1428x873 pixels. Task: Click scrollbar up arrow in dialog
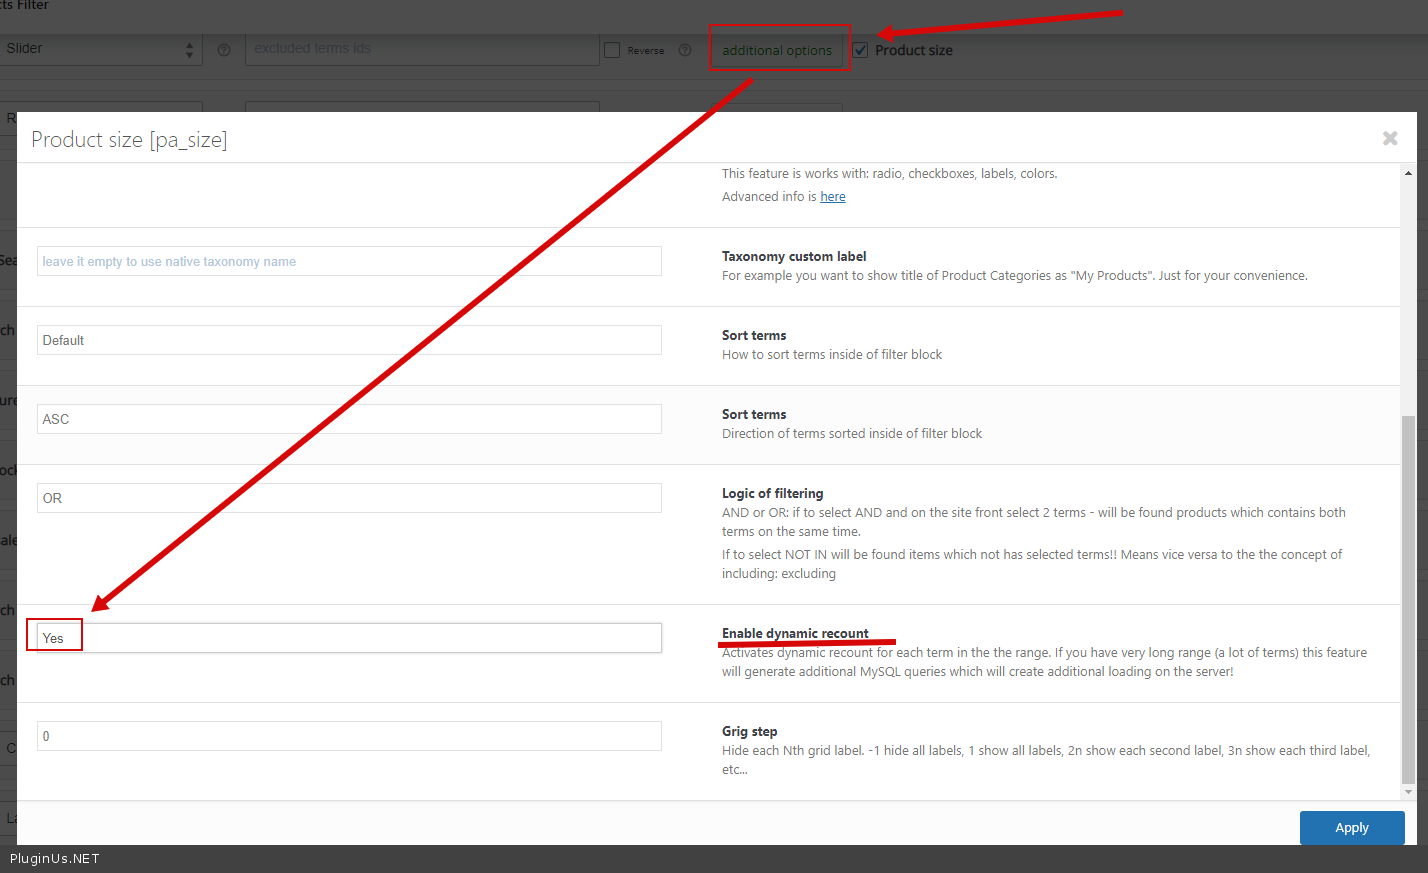click(1408, 173)
